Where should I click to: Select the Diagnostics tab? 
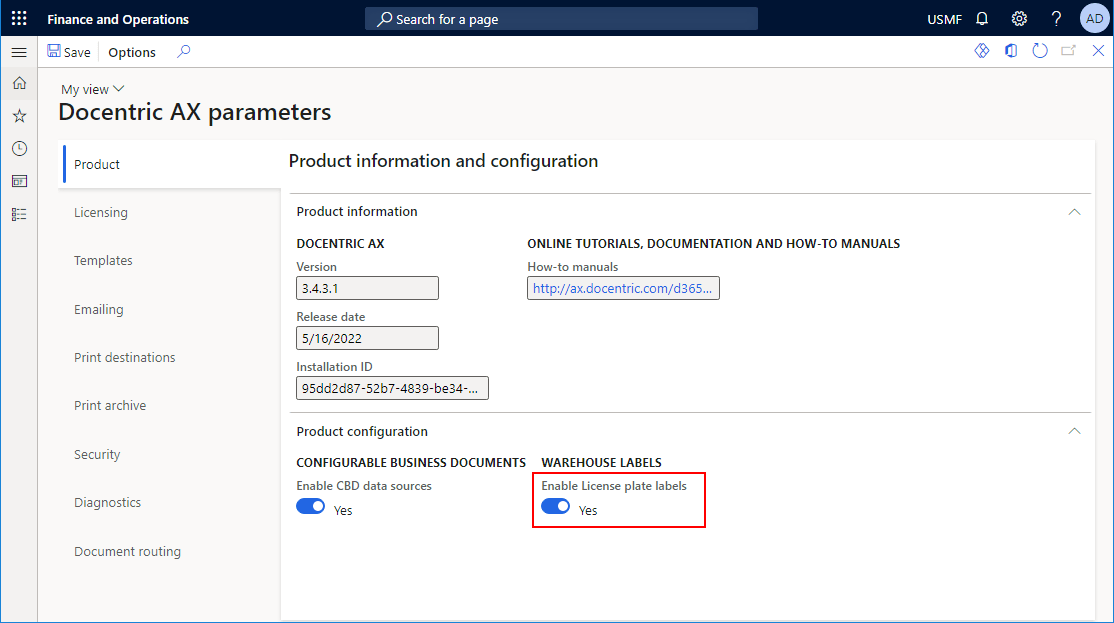coord(171,502)
